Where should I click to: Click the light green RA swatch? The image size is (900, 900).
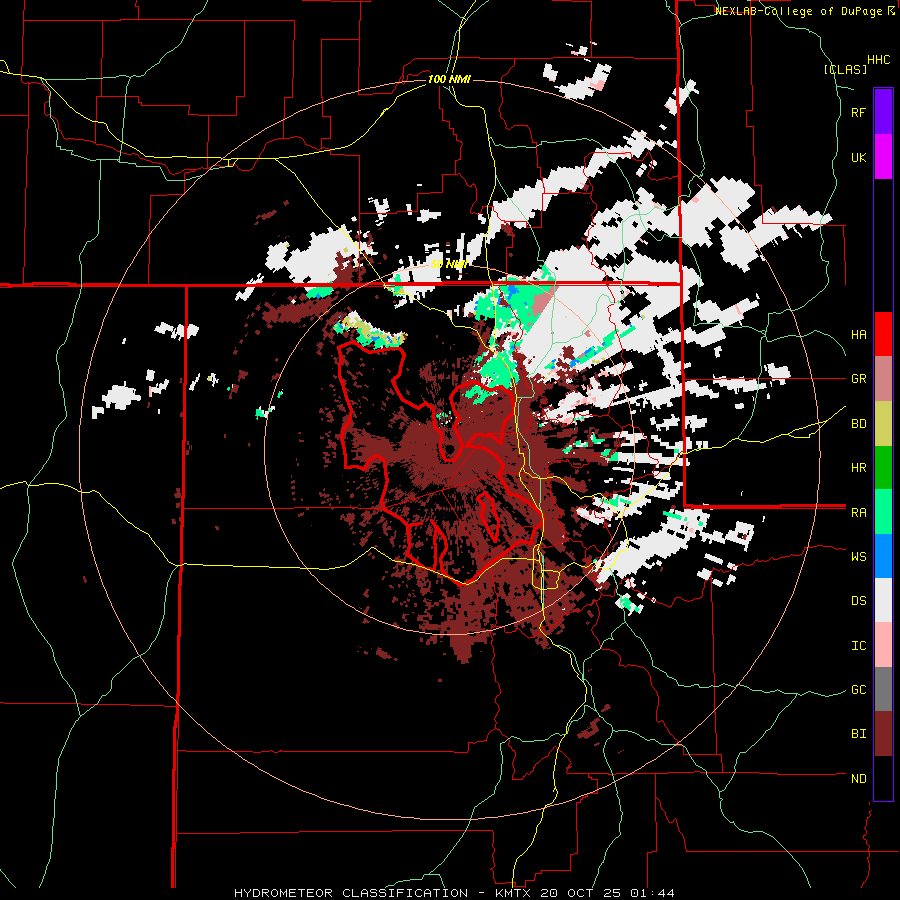coord(883,512)
